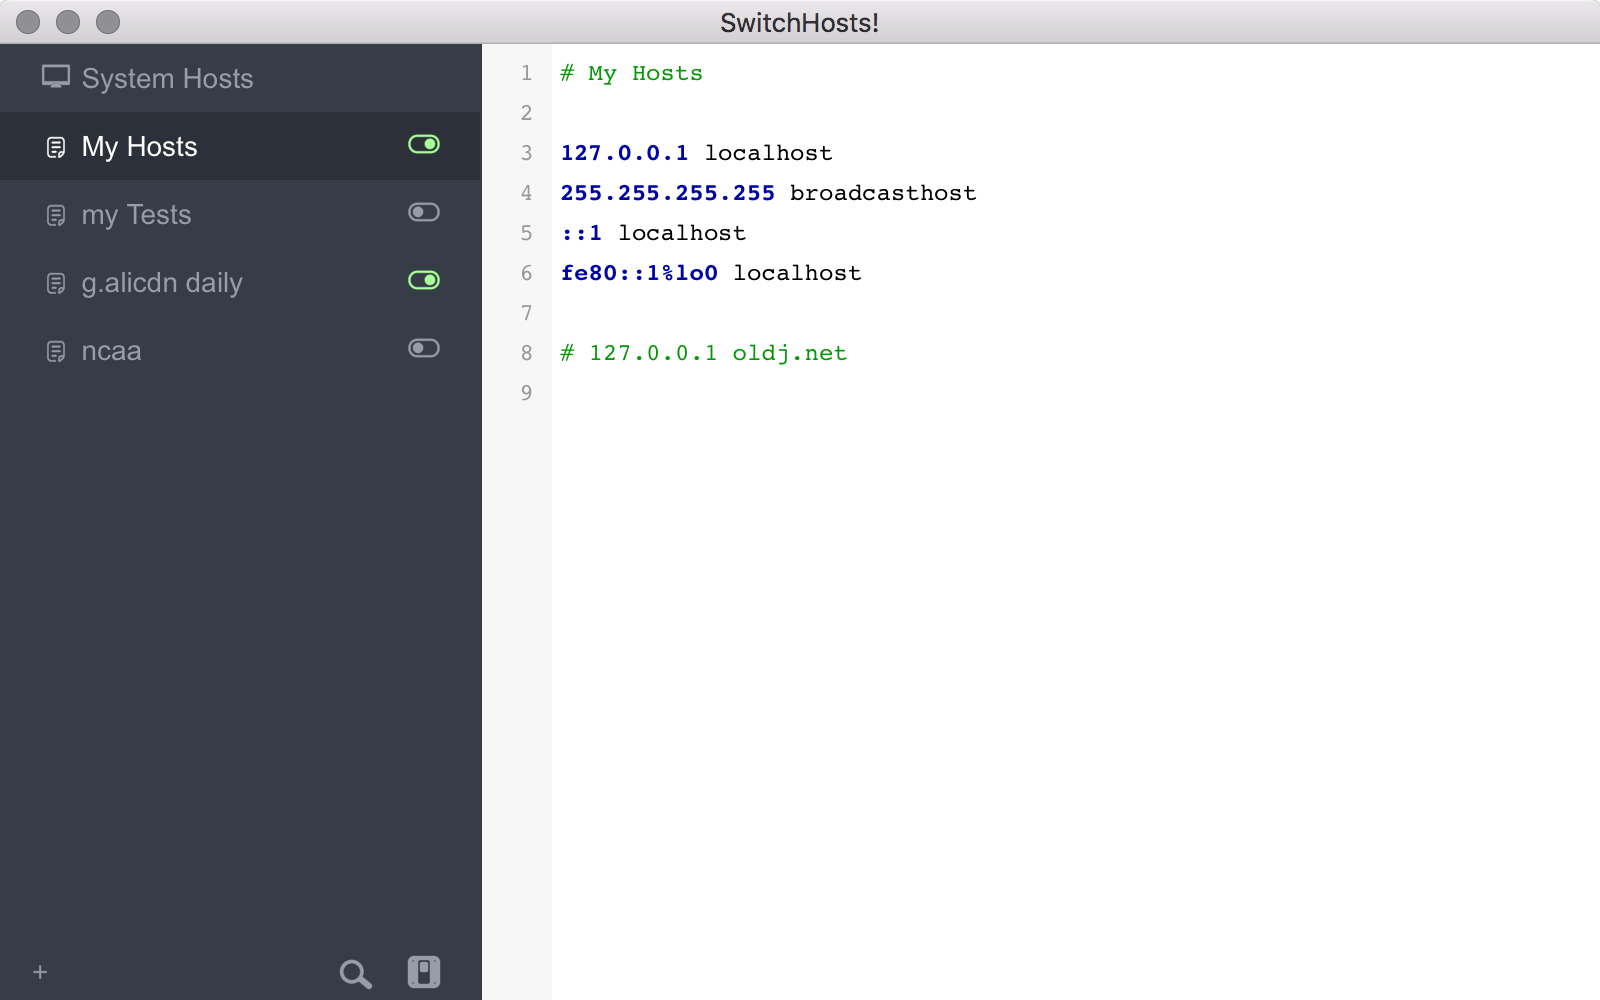Open the my Tests hosts list
Image resolution: width=1600 pixels, height=1000 pixels.
(x=136, y=215)
